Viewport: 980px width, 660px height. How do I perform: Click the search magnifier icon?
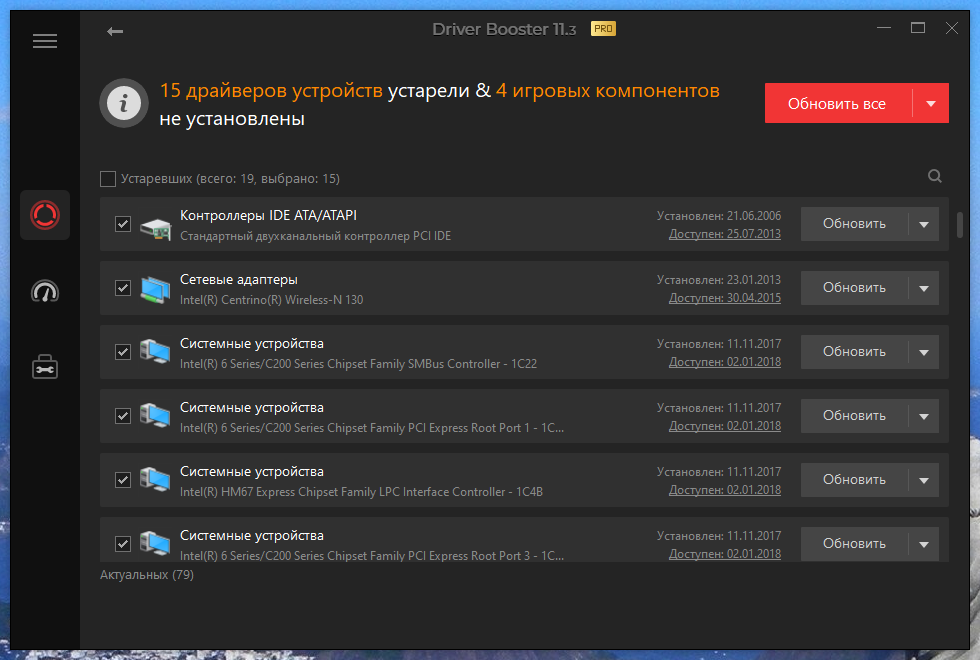click(x=934, y=176)
